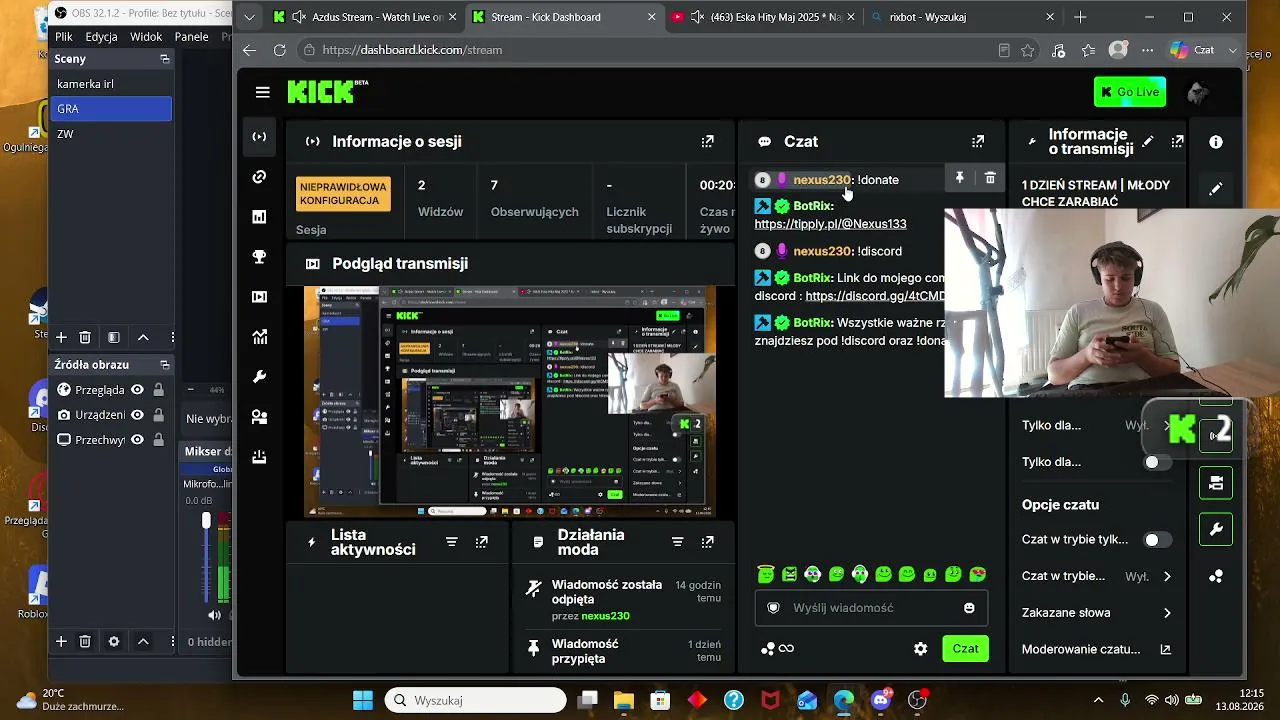1280x720 pixels.
Task: Open the Edycja menu in OBS
Action: [x=102, y=37]
